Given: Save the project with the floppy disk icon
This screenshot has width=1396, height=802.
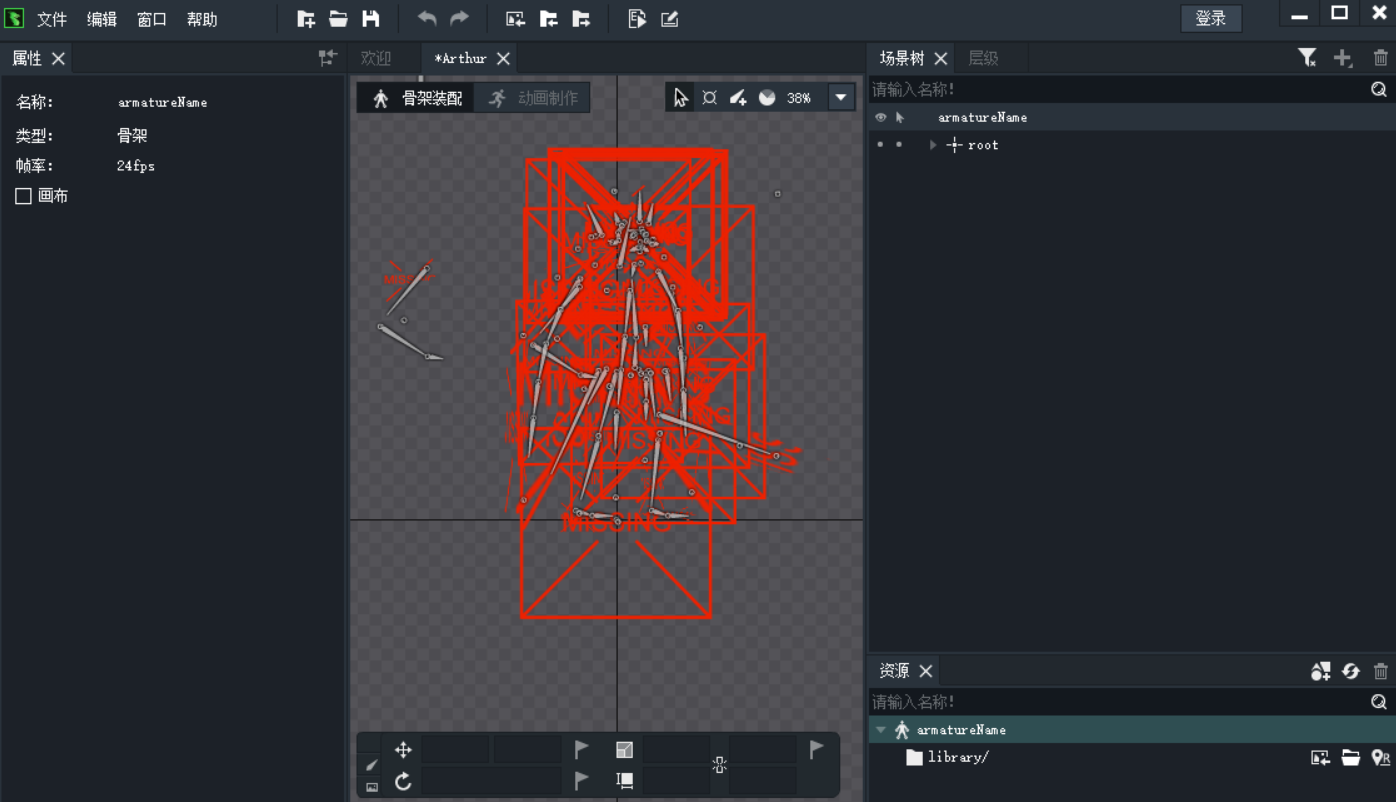Looking at the screenshot, I should point(371,19).
